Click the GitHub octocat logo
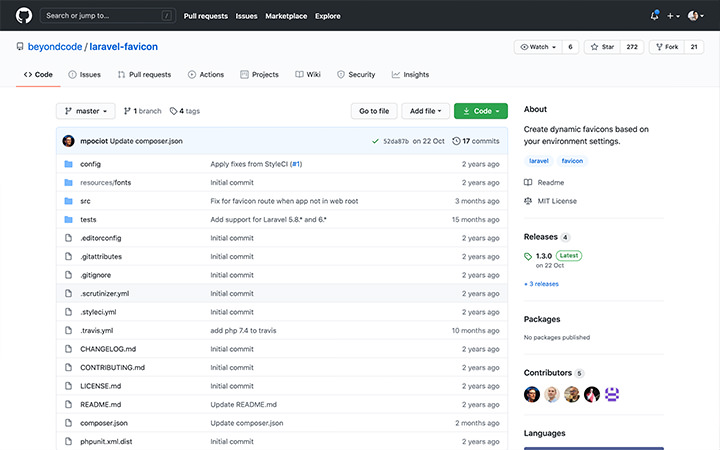Screen dimensions: 720x450 pos(24,16)
